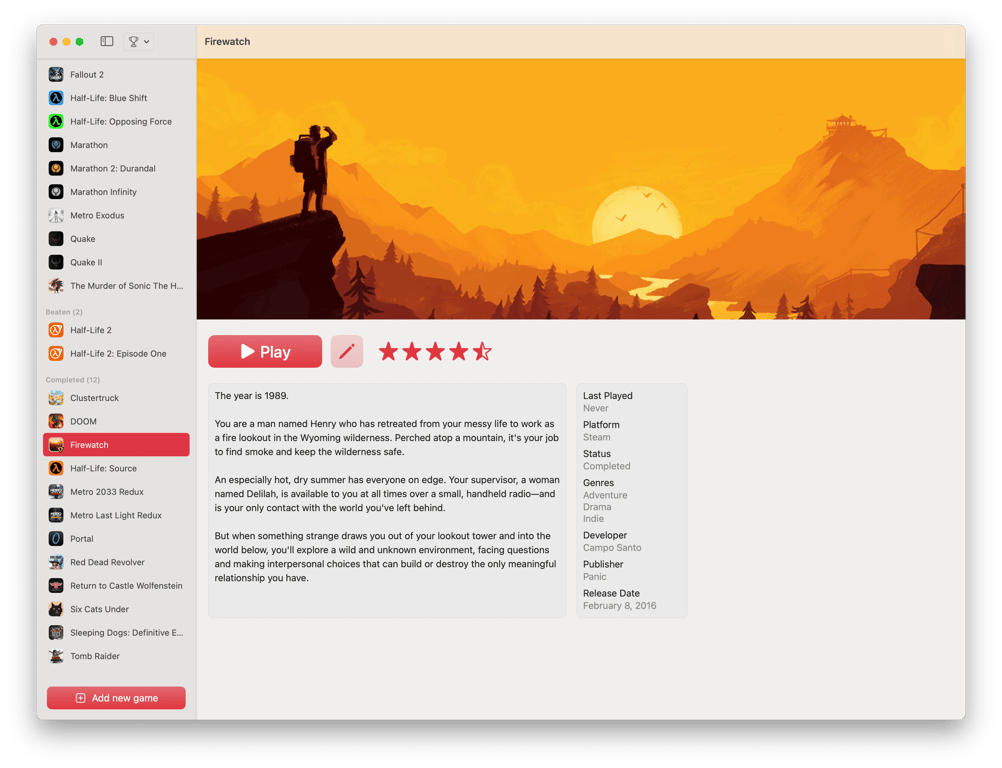The width and height of the screenshot is (1002, 768).
Task: Open the pencil edit game button
Action: (x=347, y=351)
